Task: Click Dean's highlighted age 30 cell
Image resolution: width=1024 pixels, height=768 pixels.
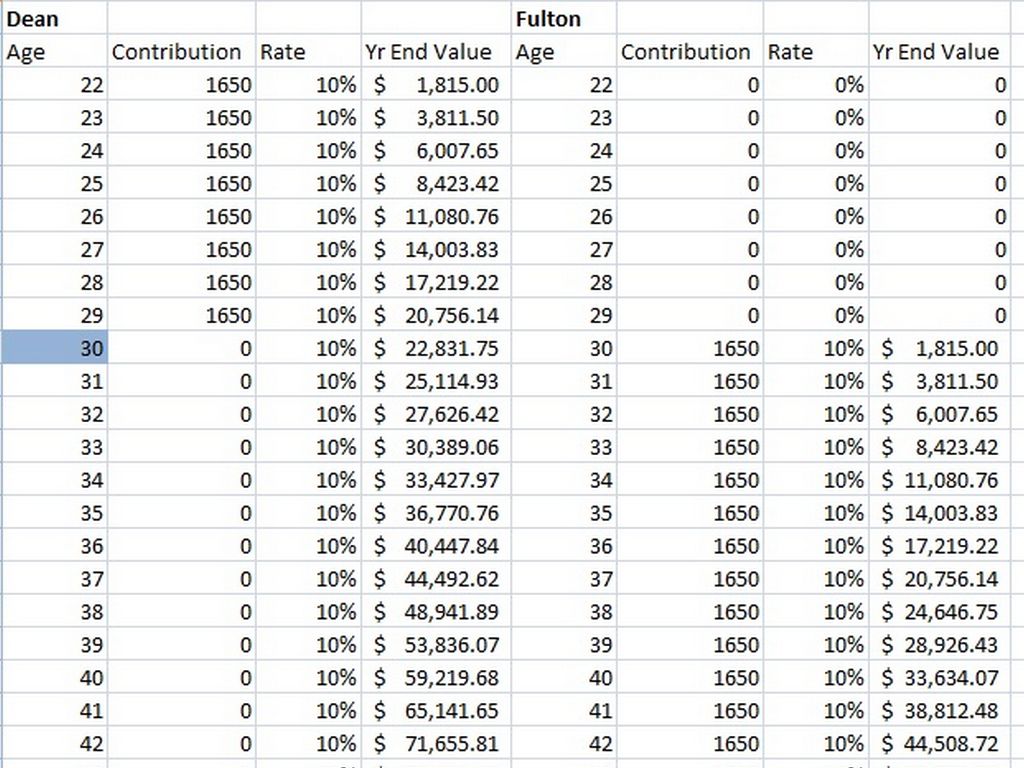Action: click(54, 348)
